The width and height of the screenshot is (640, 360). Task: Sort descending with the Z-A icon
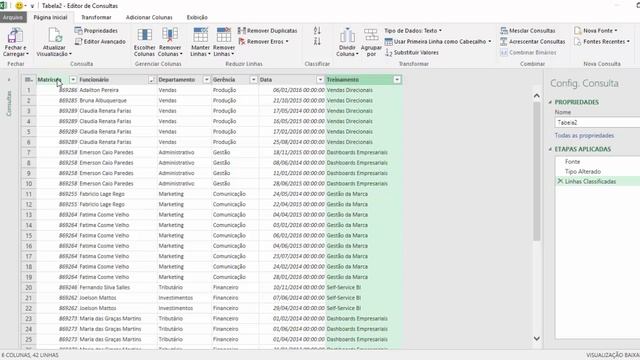[x=317, y=41]
